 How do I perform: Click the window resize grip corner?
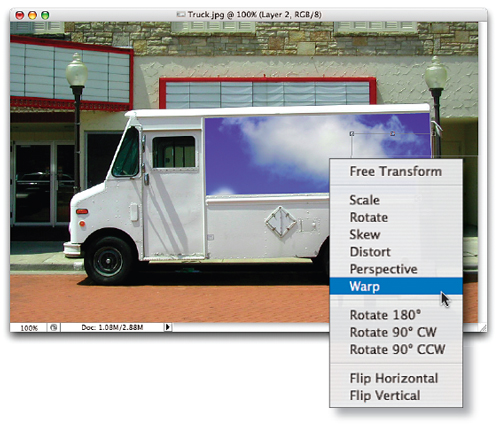[x=482, y=327]
